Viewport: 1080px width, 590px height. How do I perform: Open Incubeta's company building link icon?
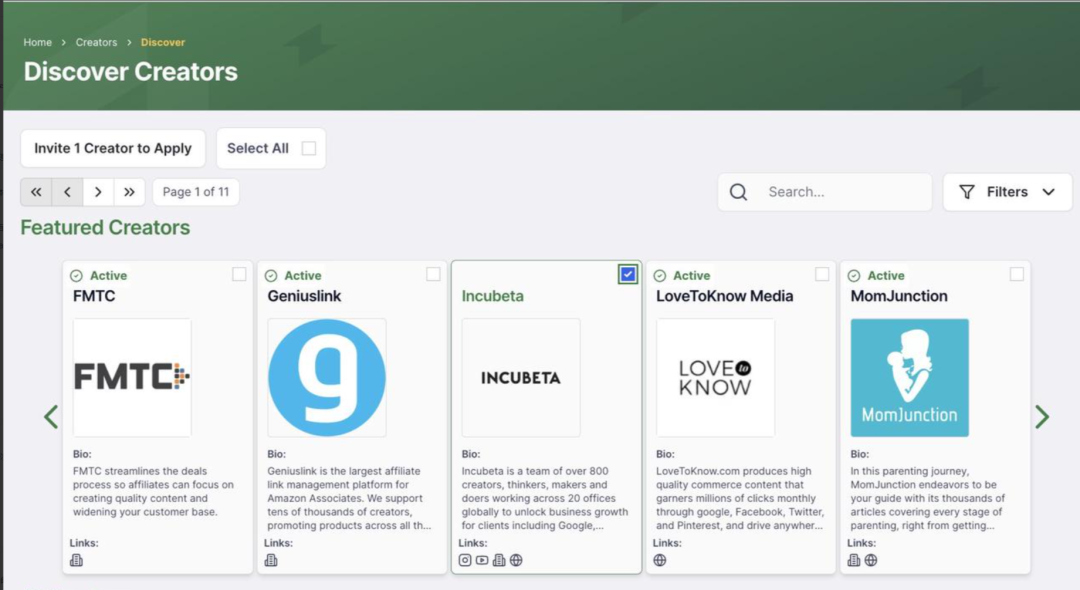(499, 560)
